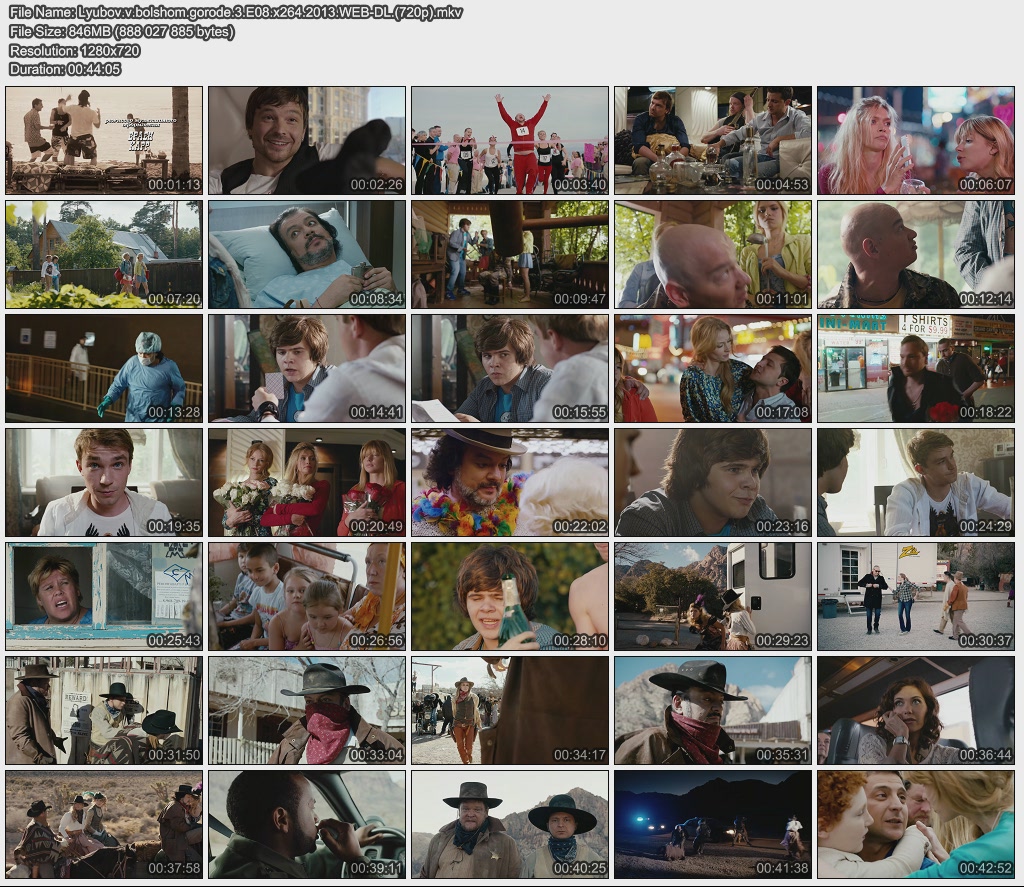Click the File Name text line
1024x887 pixels.
click(236, 13)
